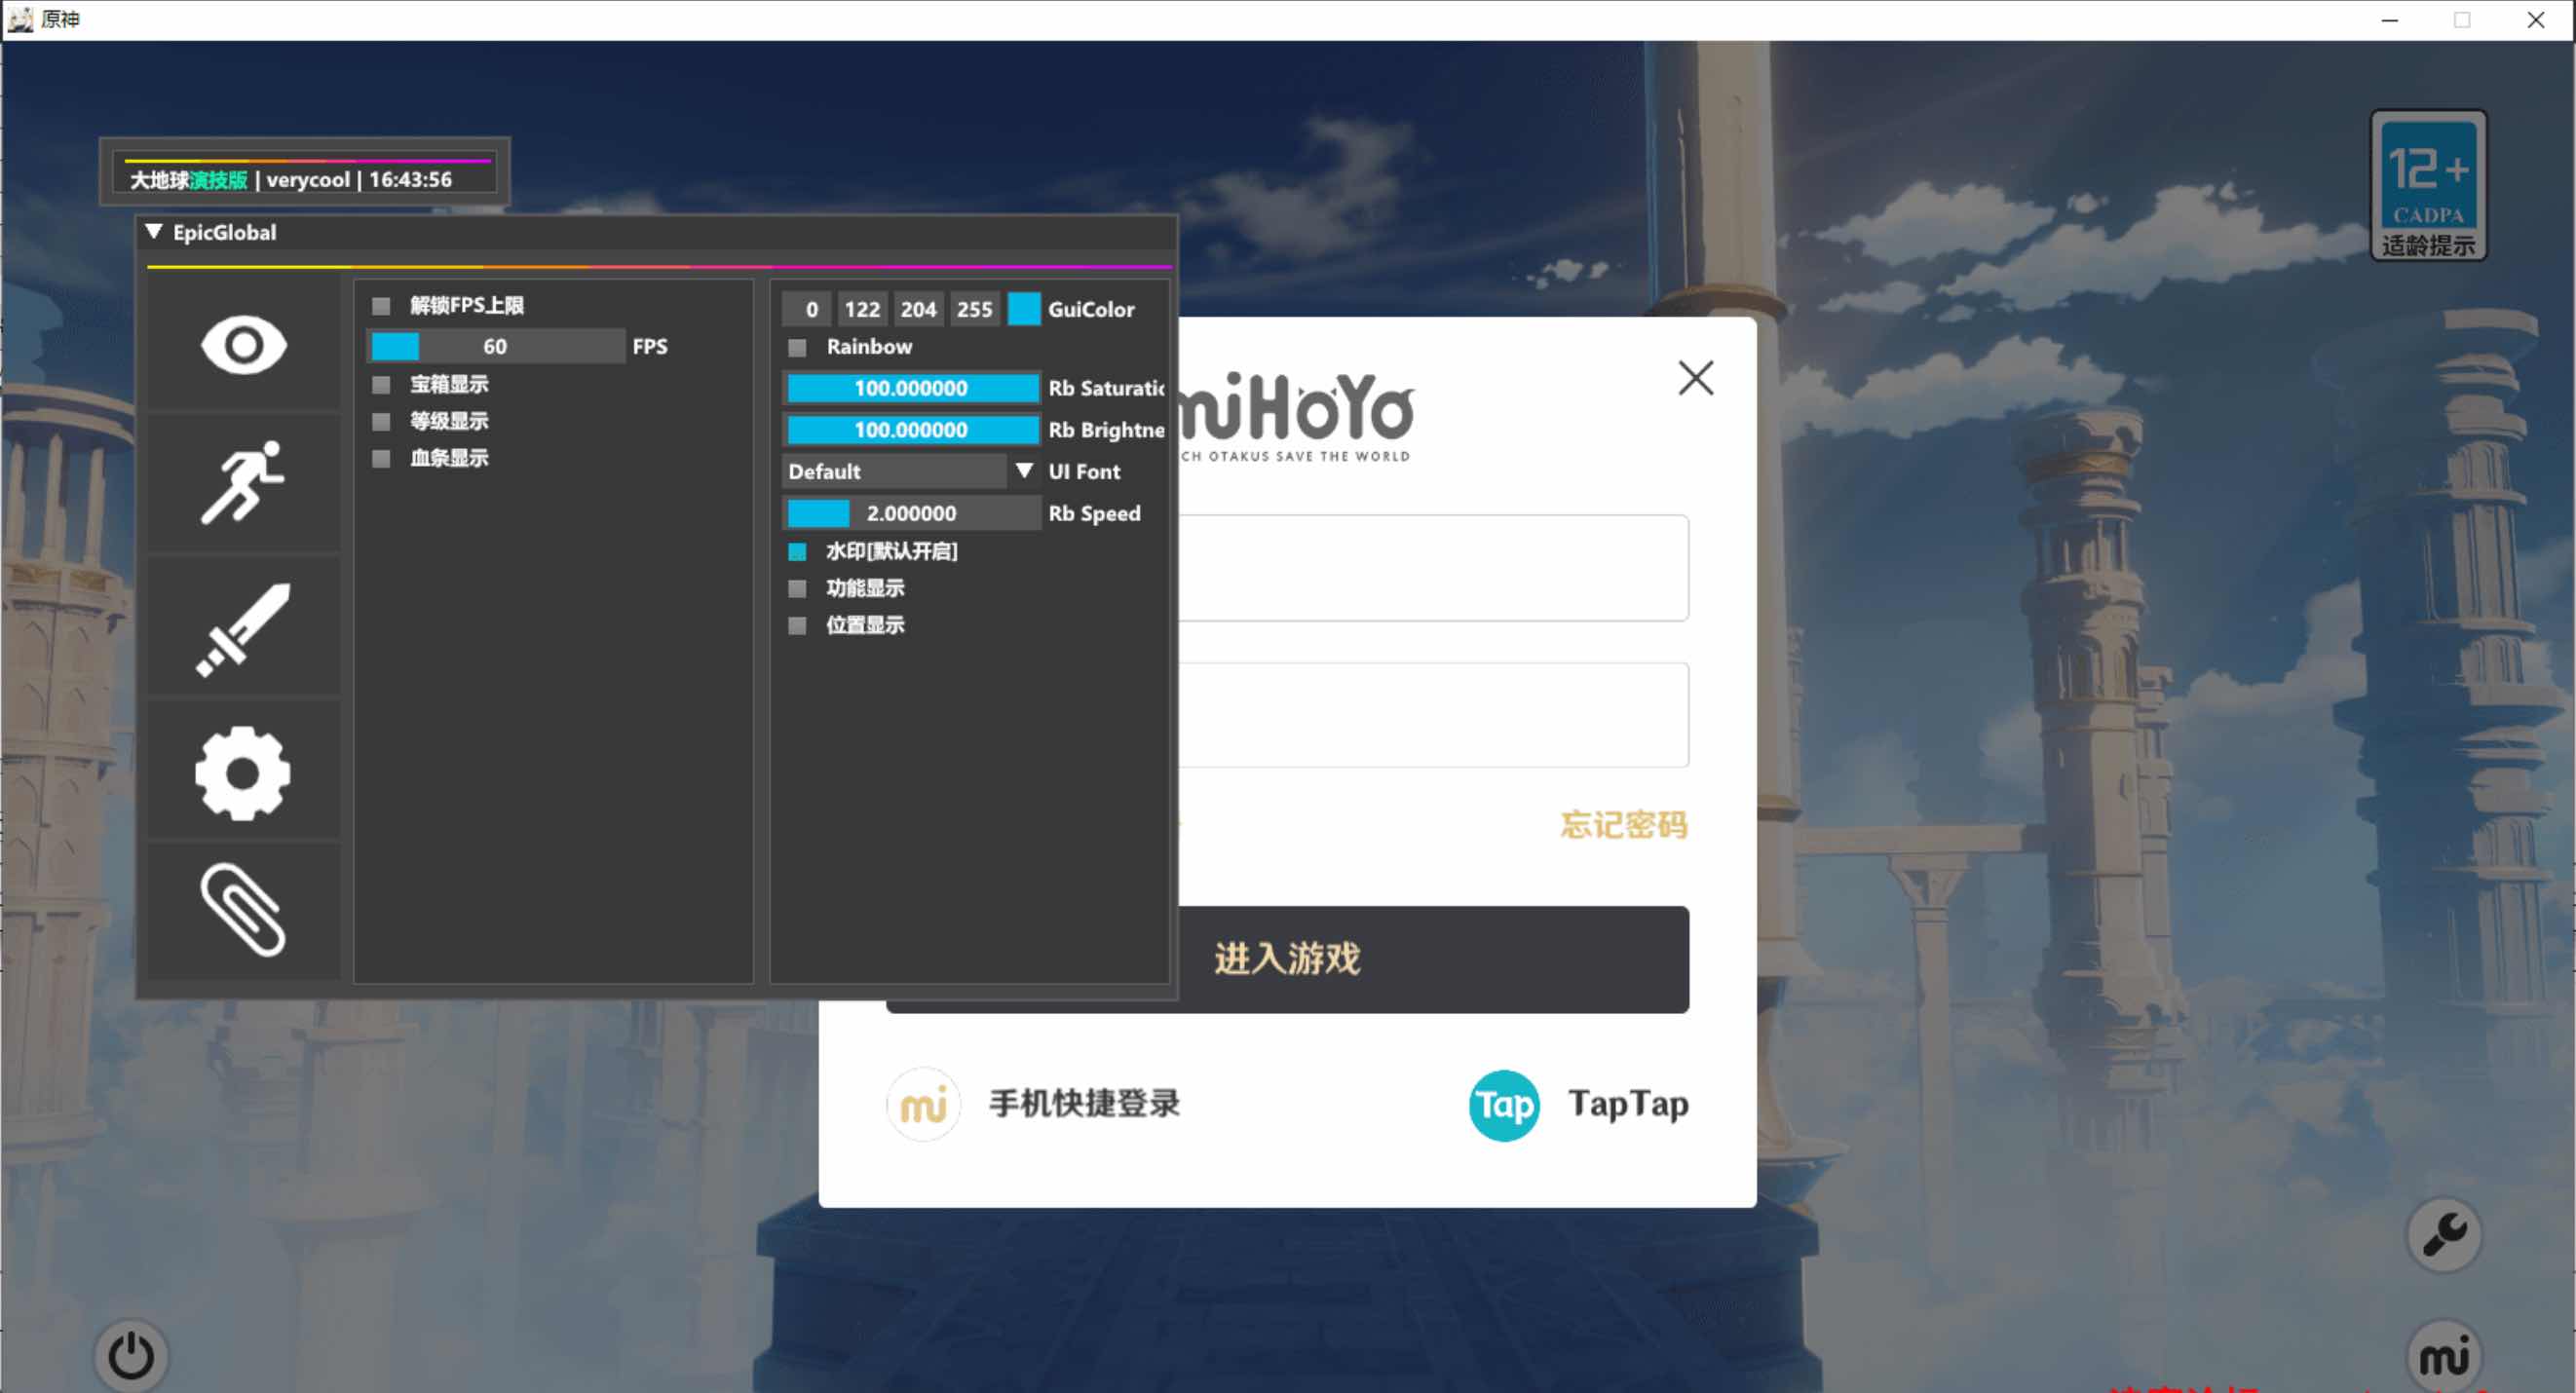Click the Rb Brightness slider
The width and height of the screenshot is (2576, 1393).
911,430
